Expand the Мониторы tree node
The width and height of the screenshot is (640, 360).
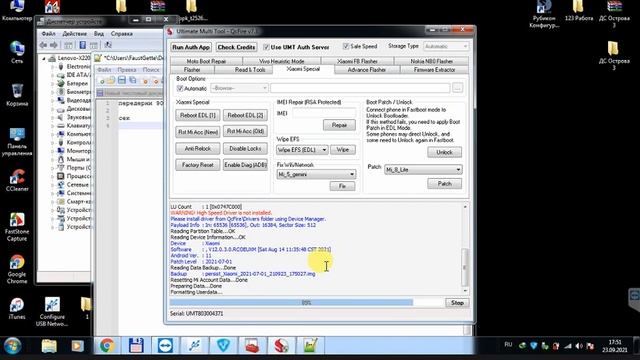53,151
